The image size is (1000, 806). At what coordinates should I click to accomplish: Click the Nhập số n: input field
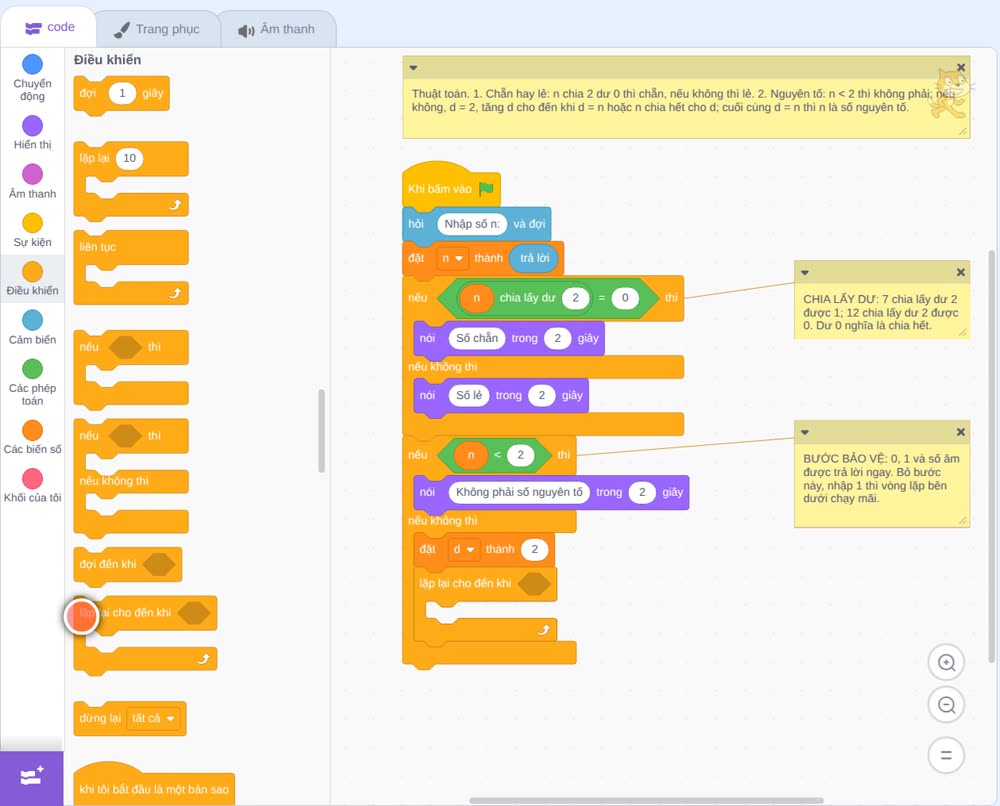(x=472, y=224)
